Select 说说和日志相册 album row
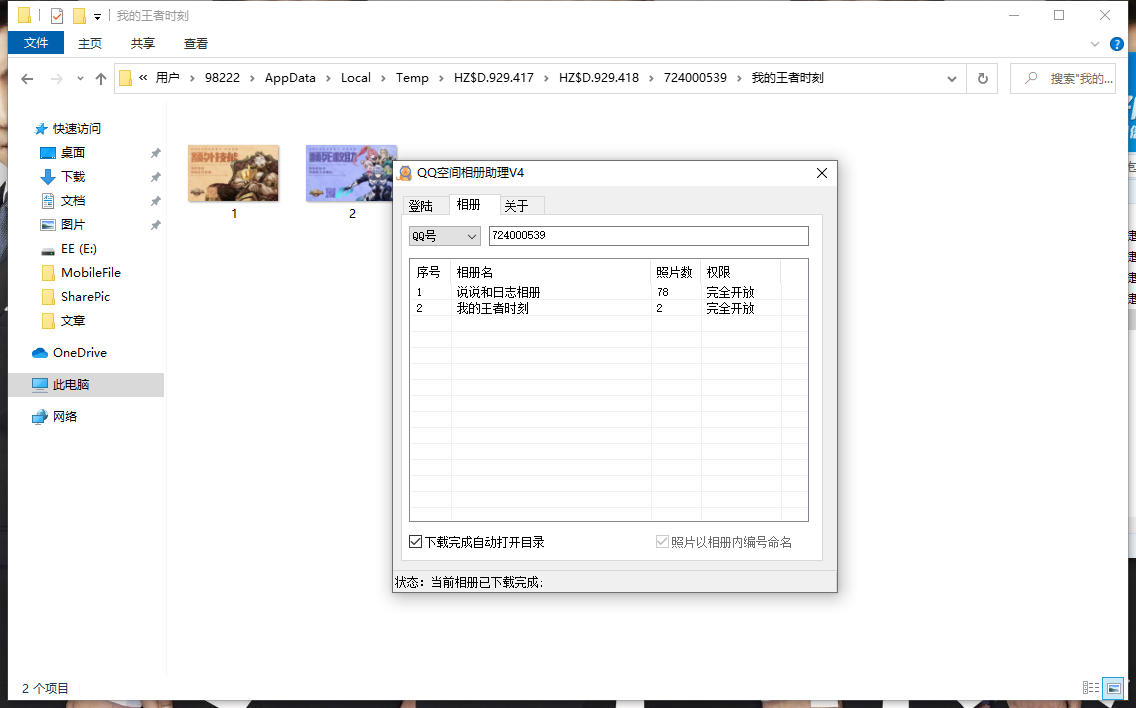Viewport: 1136px width, 708px height. (609, 292)
